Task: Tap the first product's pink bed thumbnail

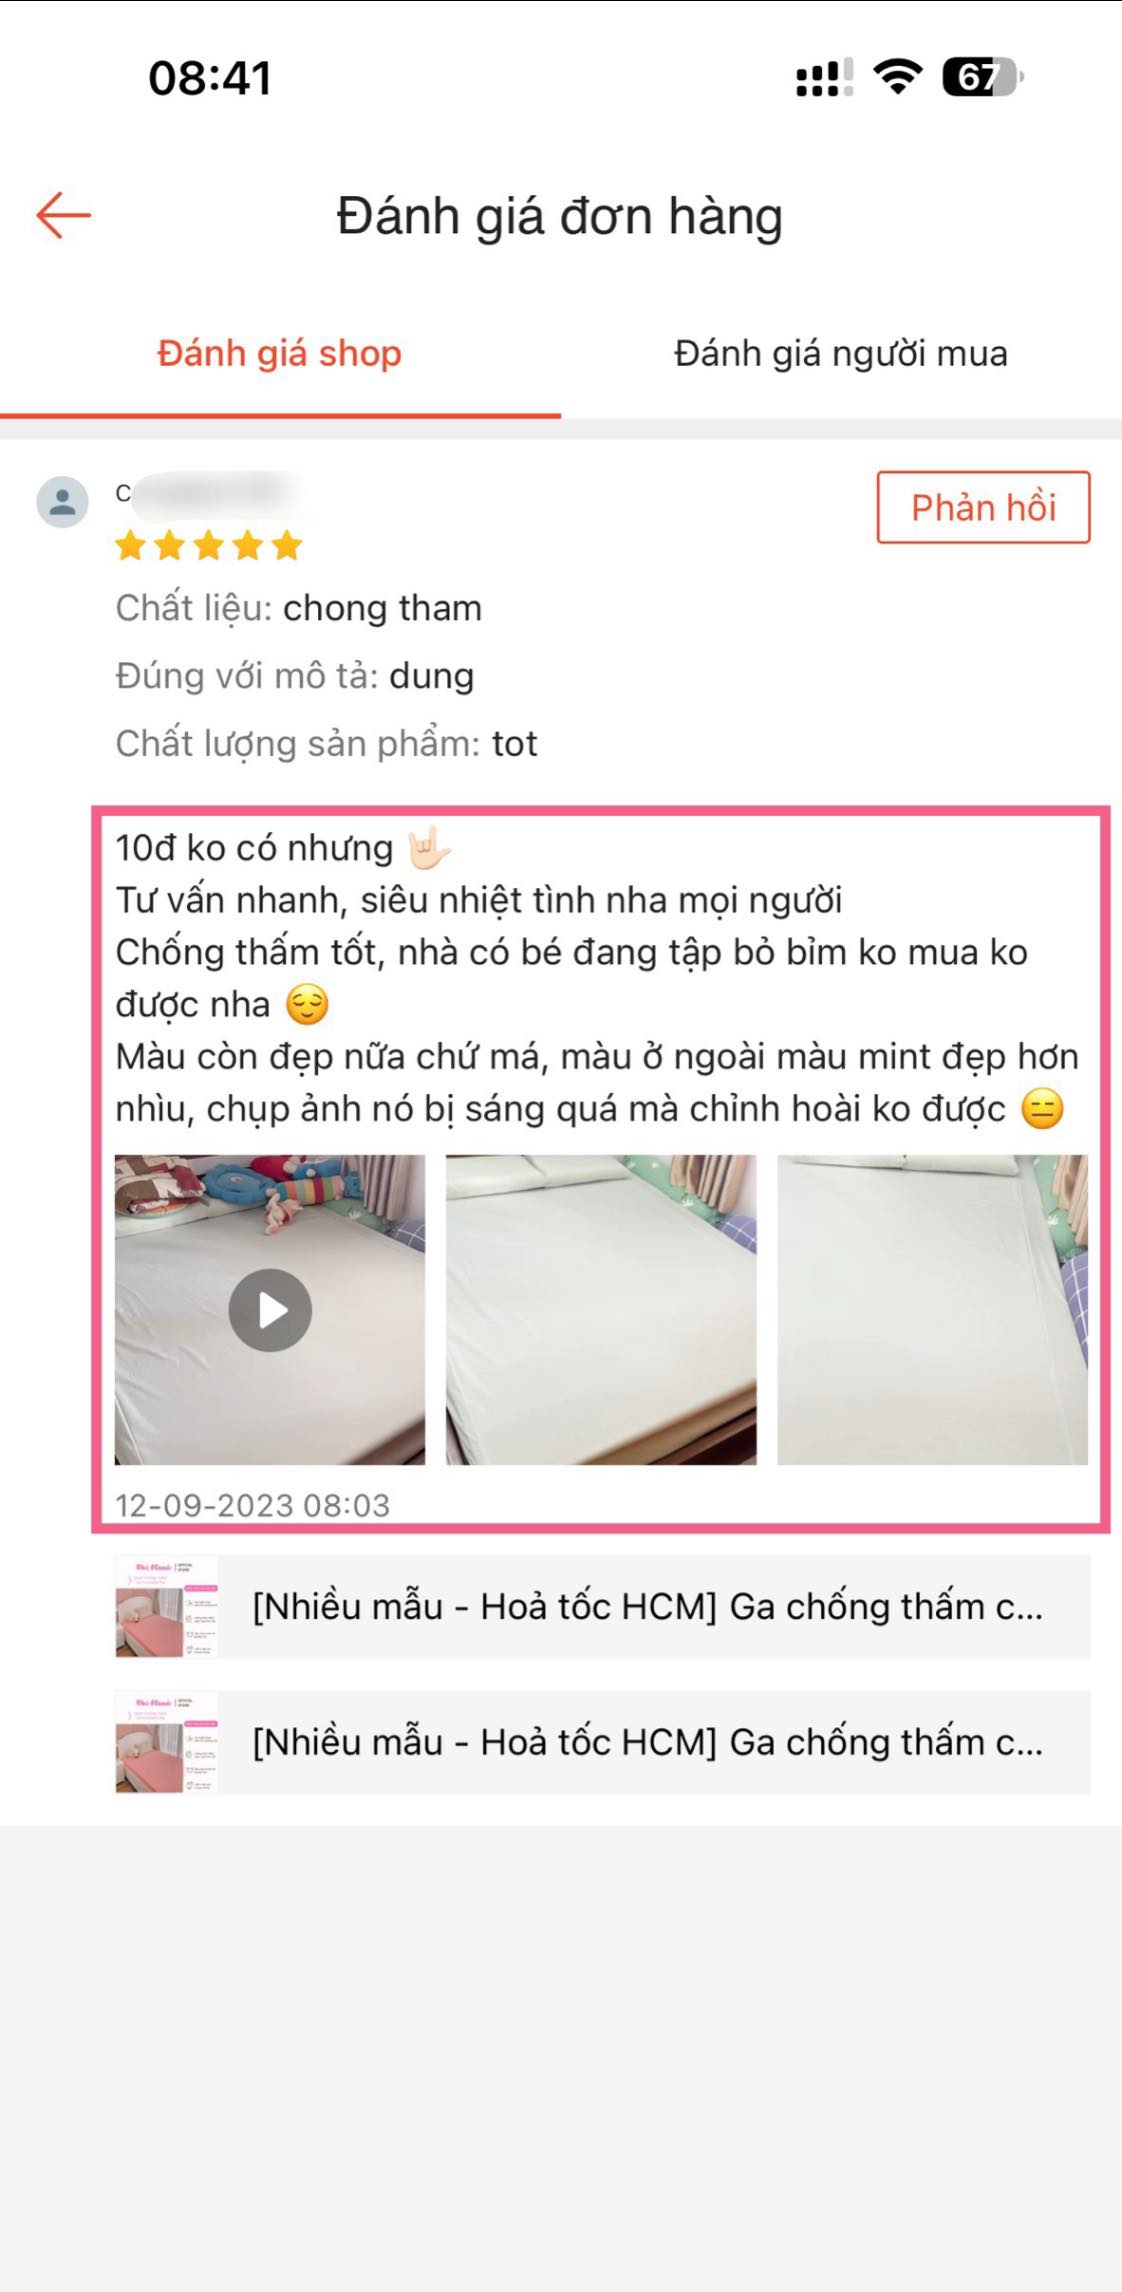Action: tap(166, 1607)
